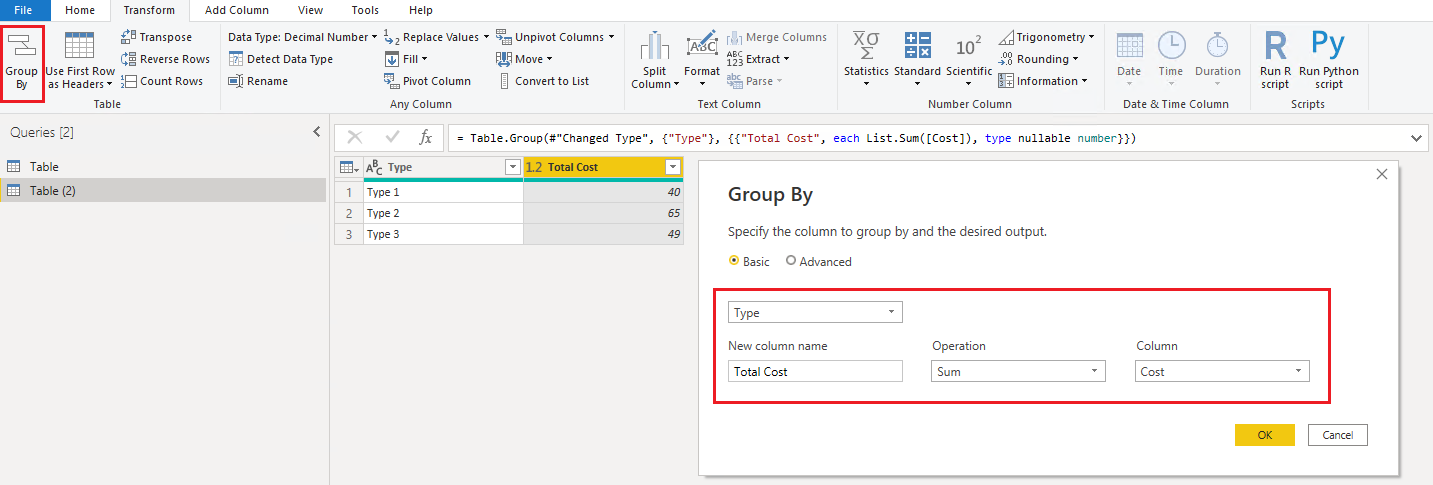Transpose the table
This screenshot has width=1433, height=485.
157,37
